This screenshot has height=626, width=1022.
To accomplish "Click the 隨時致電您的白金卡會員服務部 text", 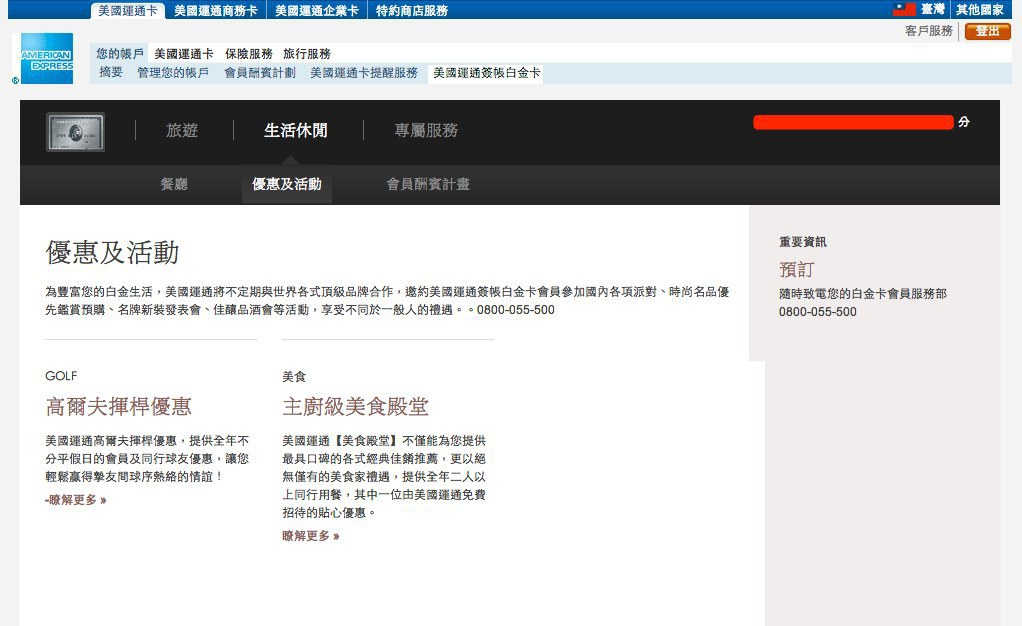I will coord(863,293).
